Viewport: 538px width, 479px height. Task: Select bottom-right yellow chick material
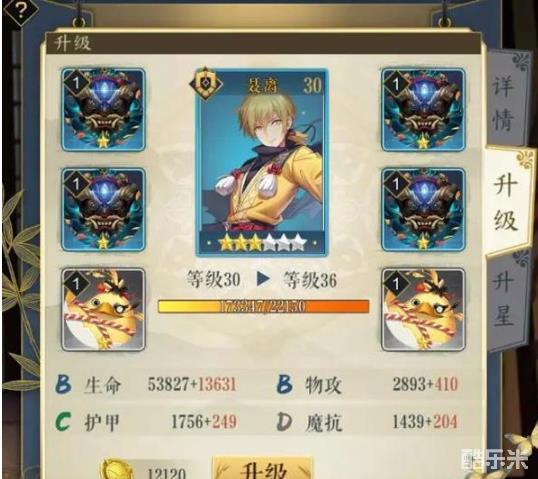[x=423, y=309]
